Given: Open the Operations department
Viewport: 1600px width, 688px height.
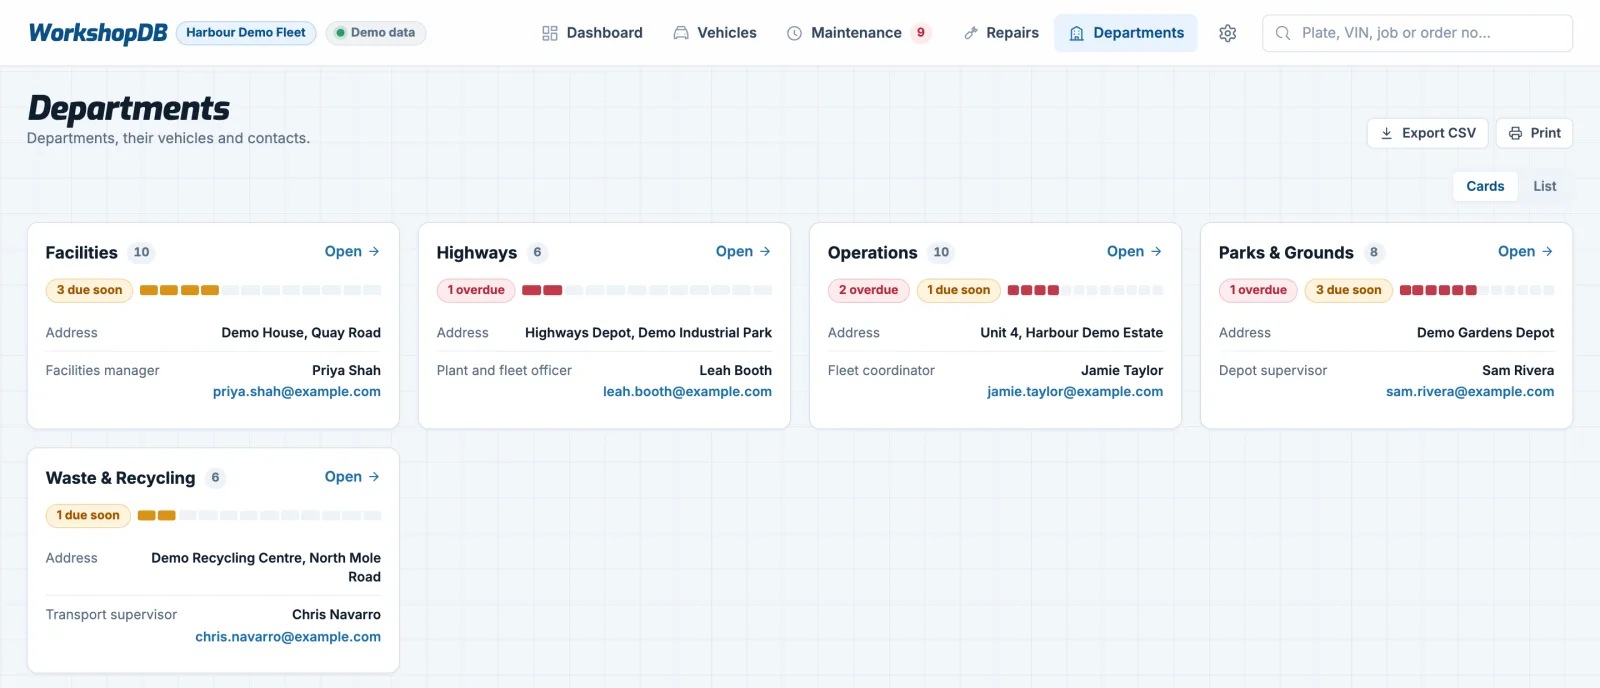Looking at the screenshot, I should click(1134, 252).
